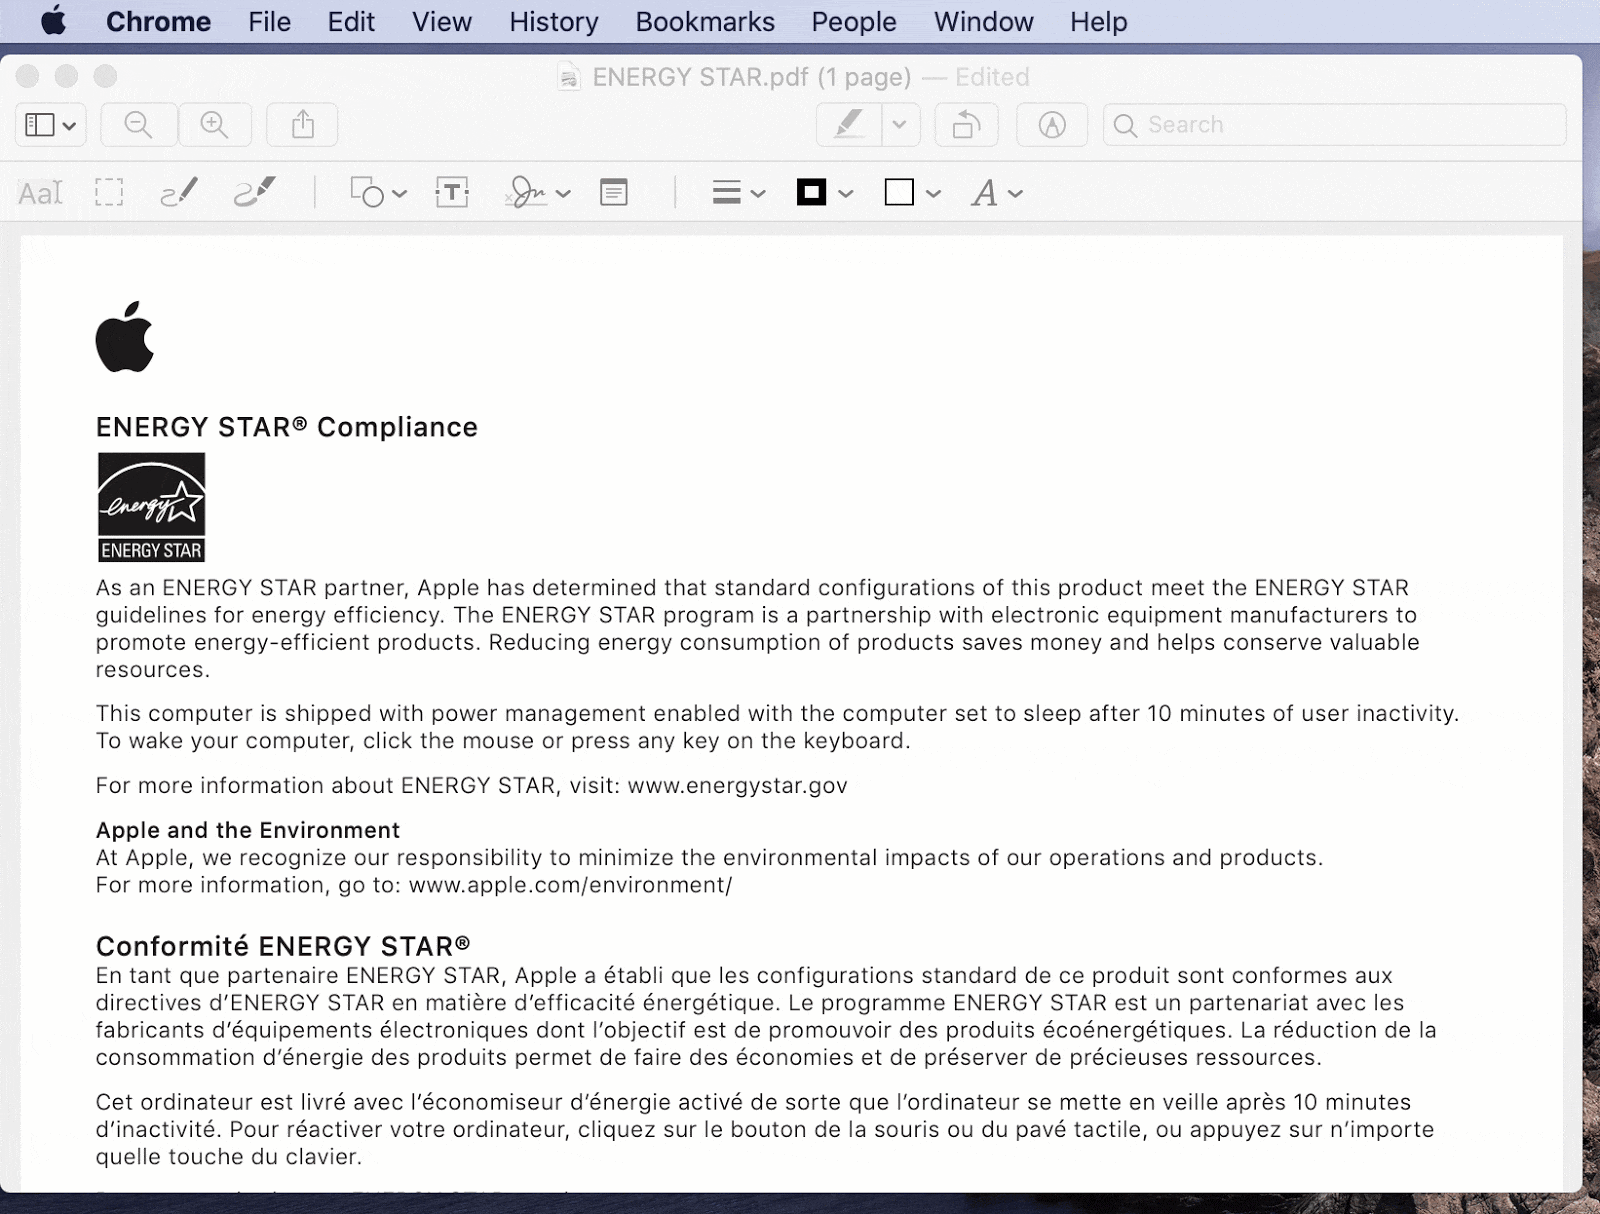Expand the Border Color chevron
This screenshot has width=1600, height=1214.
pyautogui.click(x=846, y=194)
